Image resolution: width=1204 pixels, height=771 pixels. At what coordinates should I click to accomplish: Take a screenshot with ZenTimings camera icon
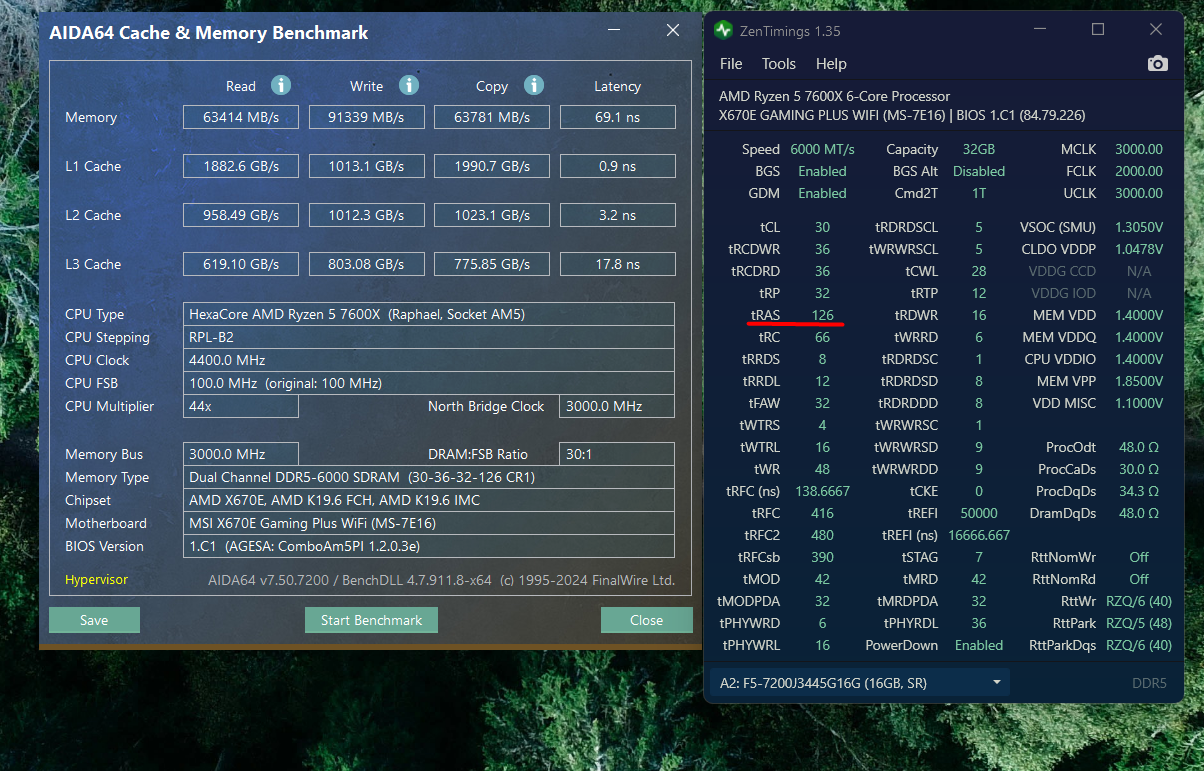[1157, 64]
